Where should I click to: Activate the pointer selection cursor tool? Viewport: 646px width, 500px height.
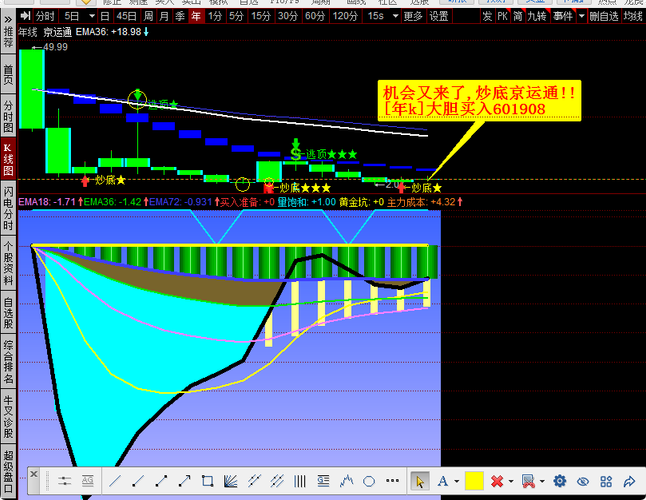pos(420,481)
